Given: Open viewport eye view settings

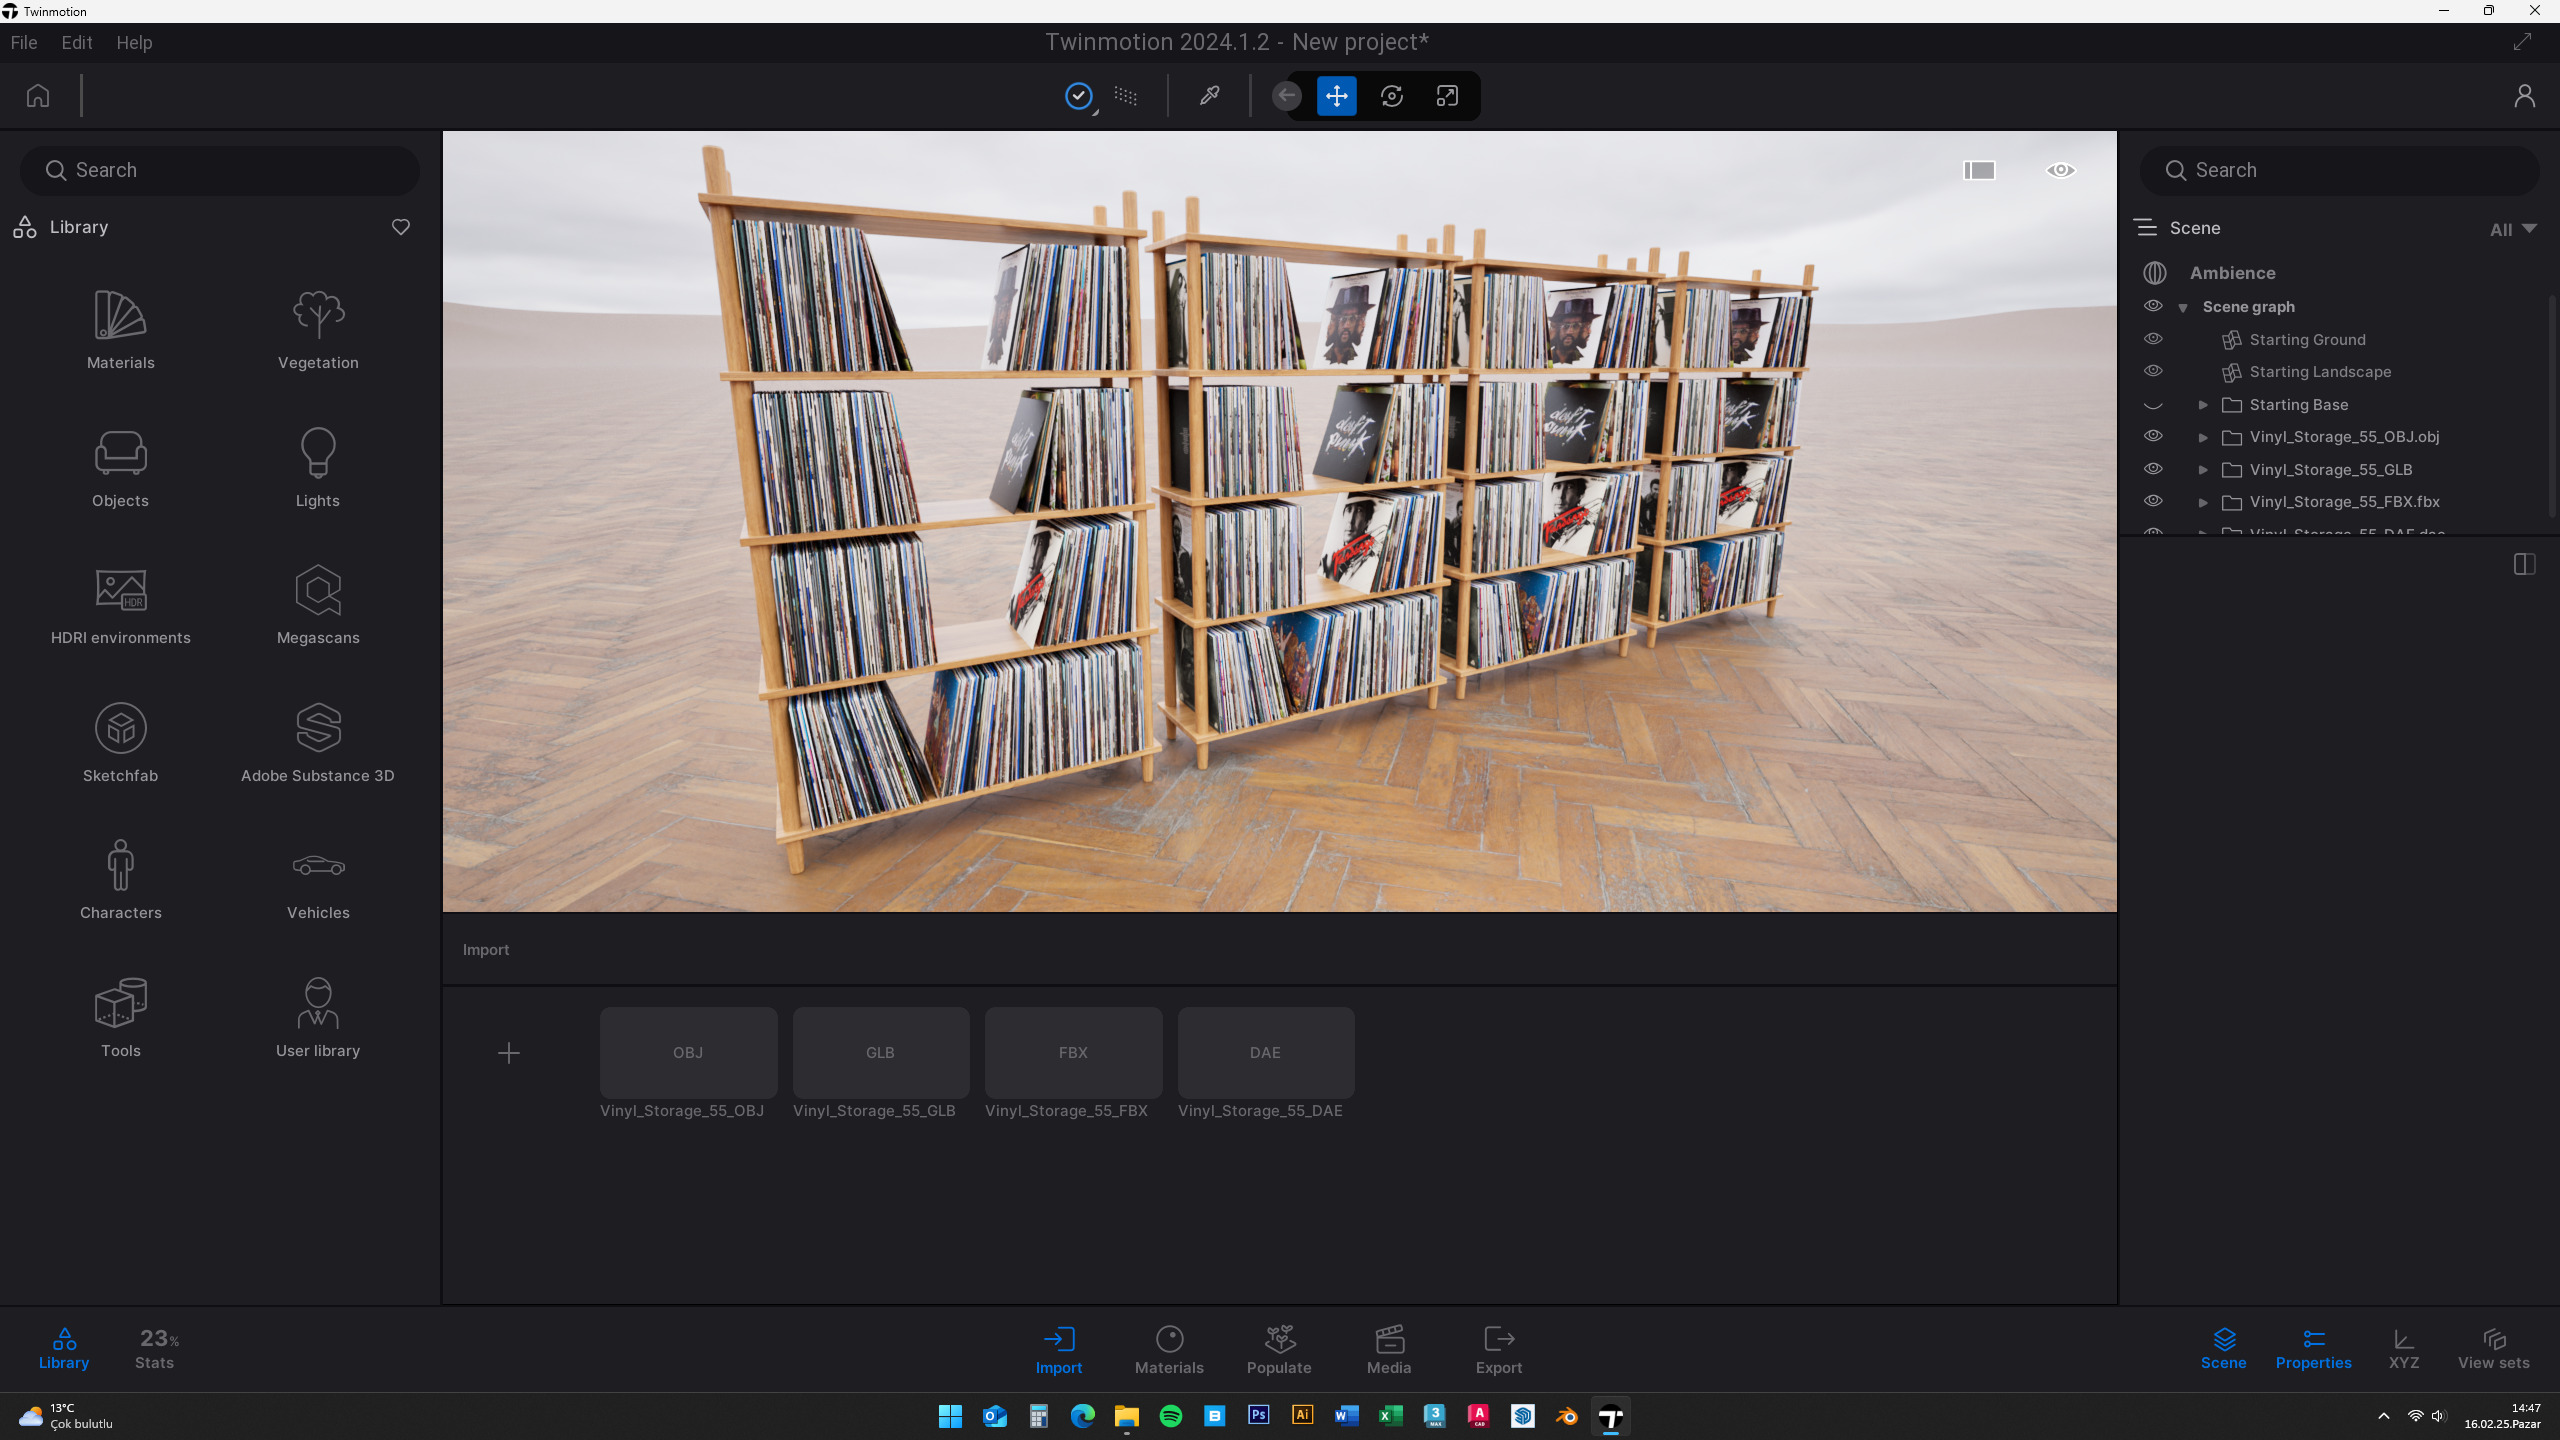Looking at the screenshot, I should tap(2061, 170).
